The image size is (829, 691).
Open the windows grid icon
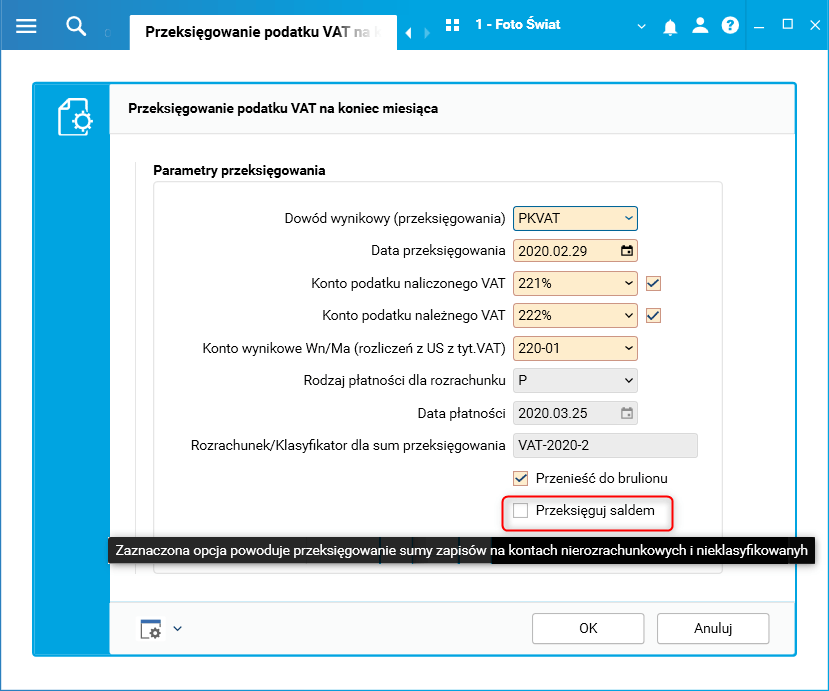tap(453, 25)
